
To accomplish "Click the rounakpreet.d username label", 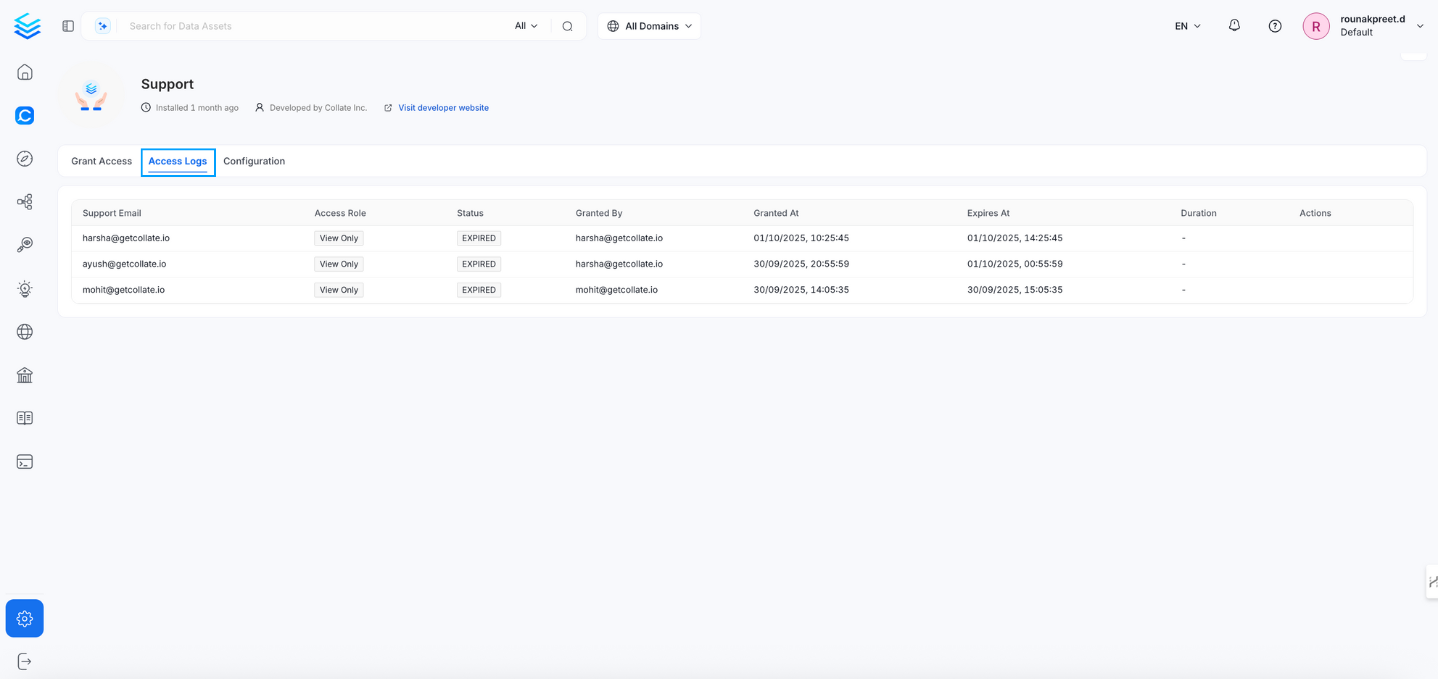I will pyautogui.click(x=1372, y=19).
